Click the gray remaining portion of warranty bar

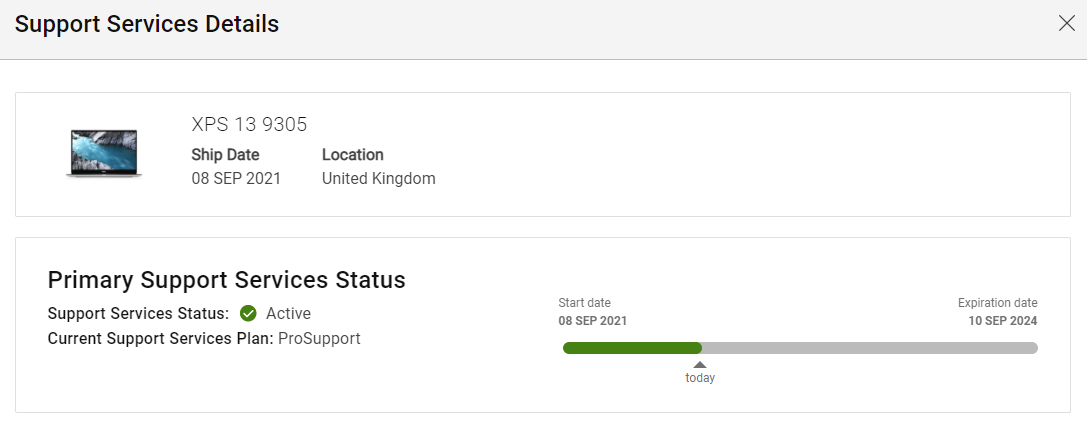tap(870, 348)
